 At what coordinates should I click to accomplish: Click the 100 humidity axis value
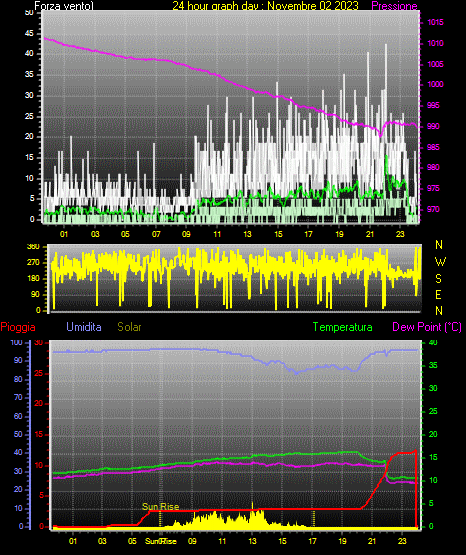point(17,342)
